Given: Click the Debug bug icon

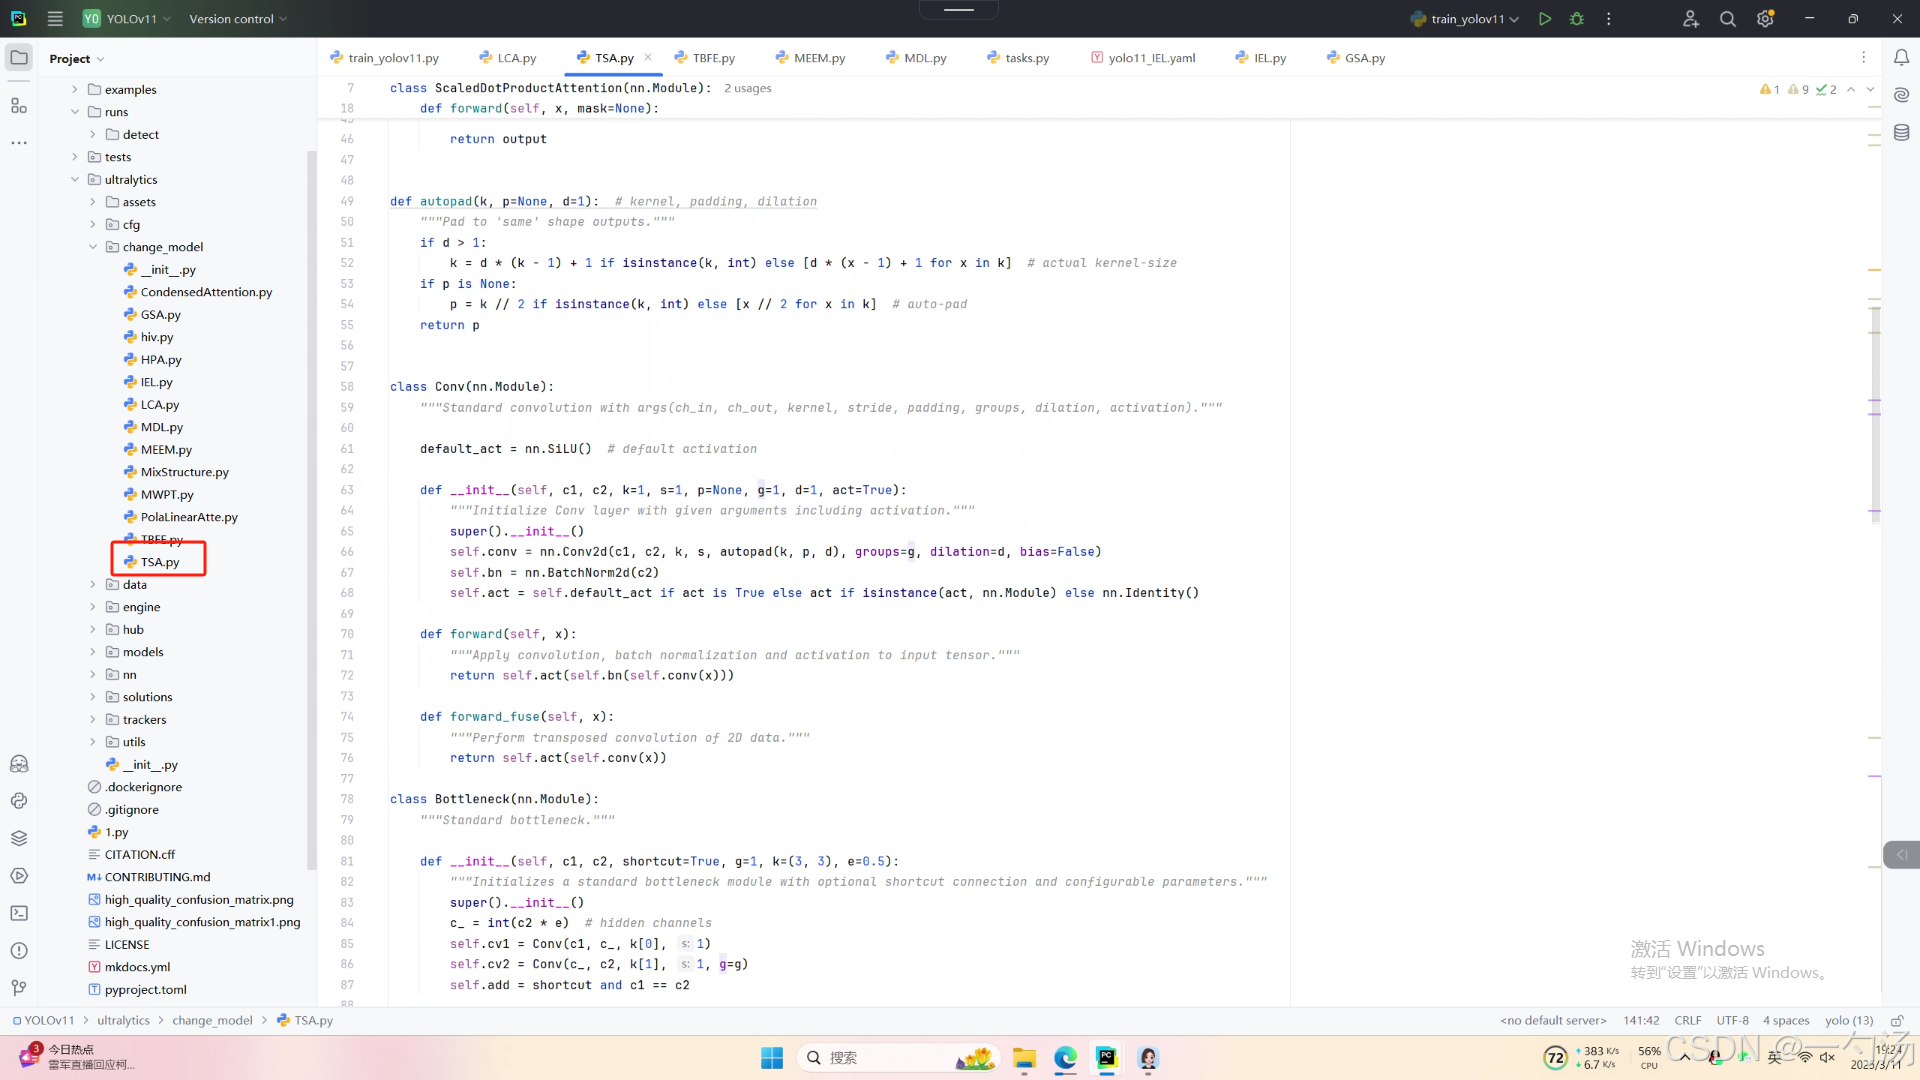Looking at the screenshot, I should [1577, 19].
